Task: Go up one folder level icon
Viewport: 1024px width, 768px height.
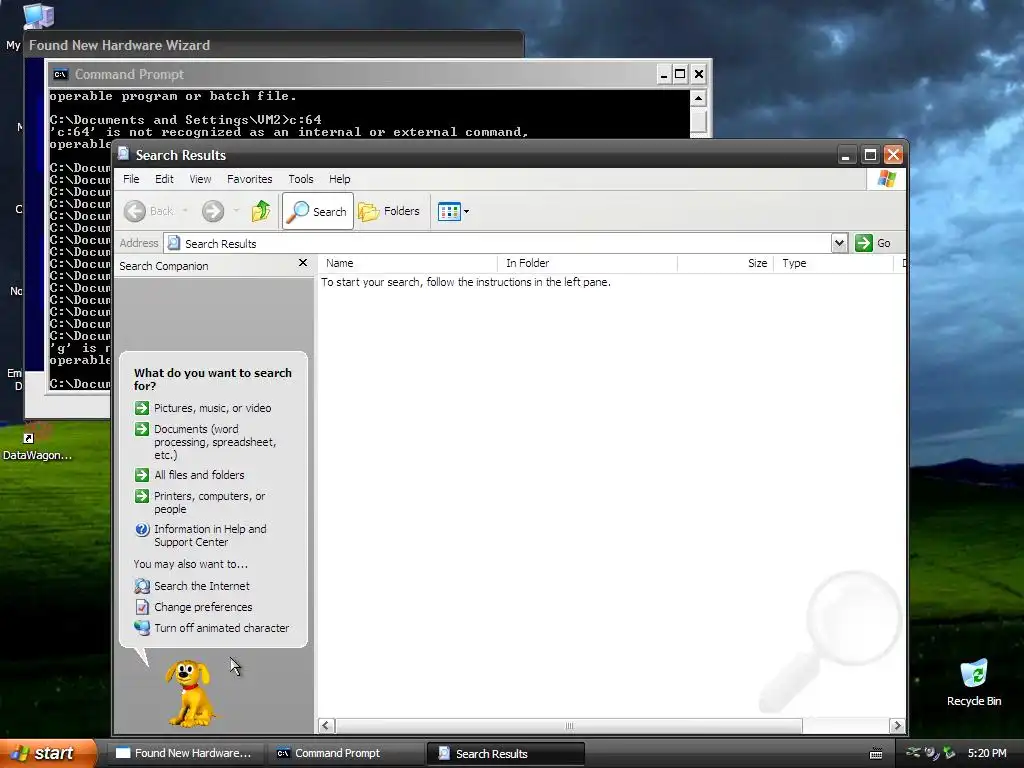Action: coord(261,211)
